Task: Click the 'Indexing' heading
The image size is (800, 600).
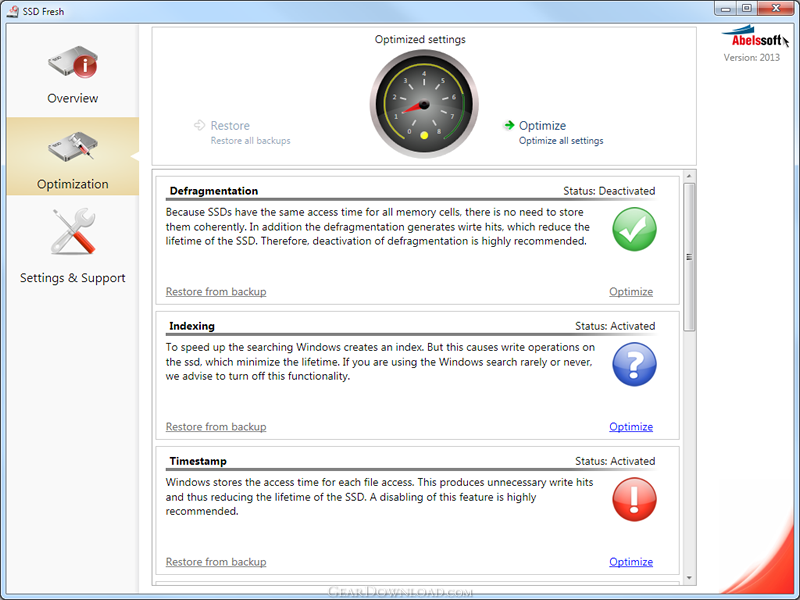Action: (x=192, y=326)
